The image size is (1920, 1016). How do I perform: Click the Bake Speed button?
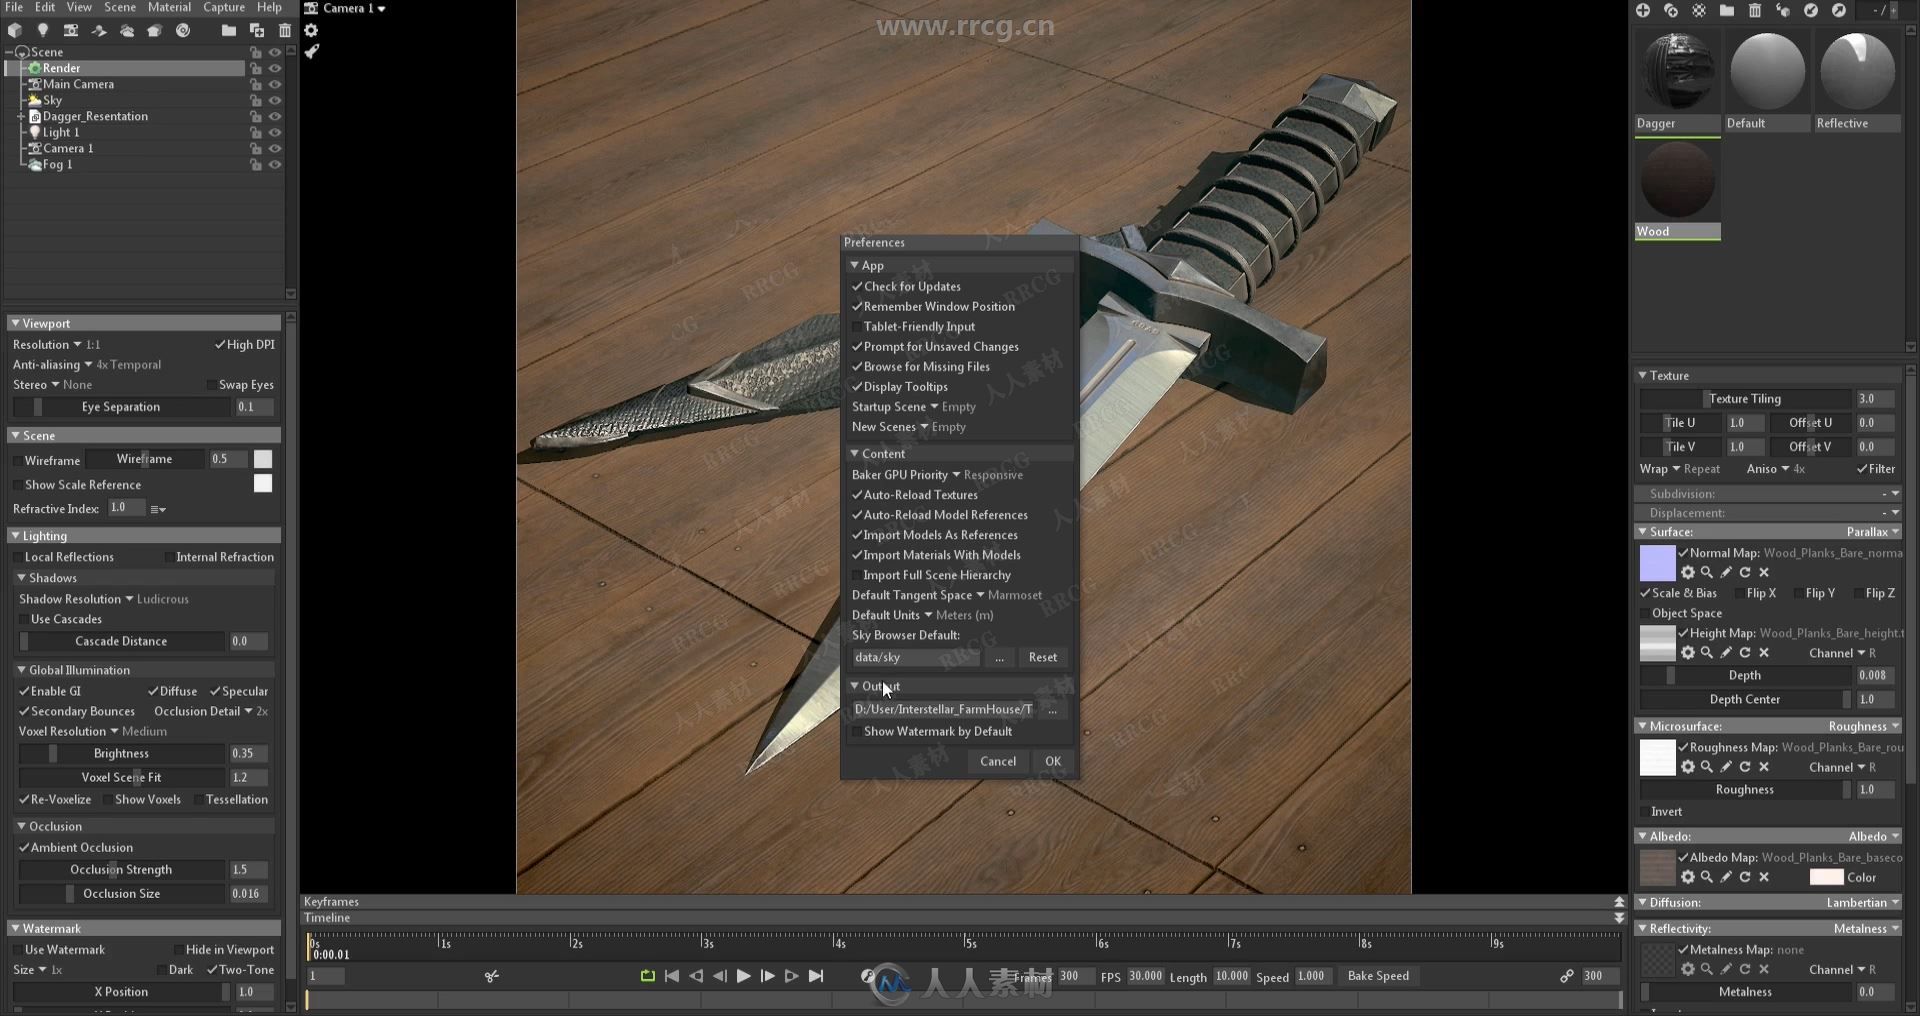pyautogui.click(x=1379, y=976)
